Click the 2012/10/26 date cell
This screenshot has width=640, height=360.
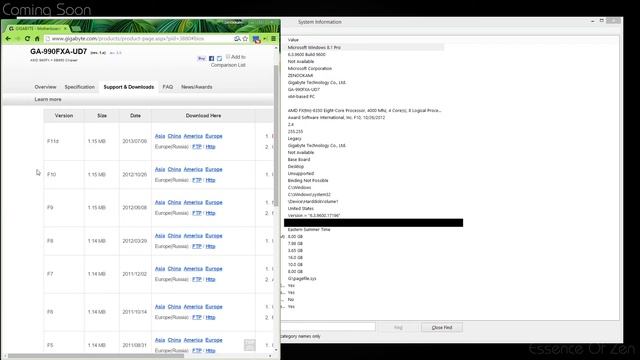(134, 174)
